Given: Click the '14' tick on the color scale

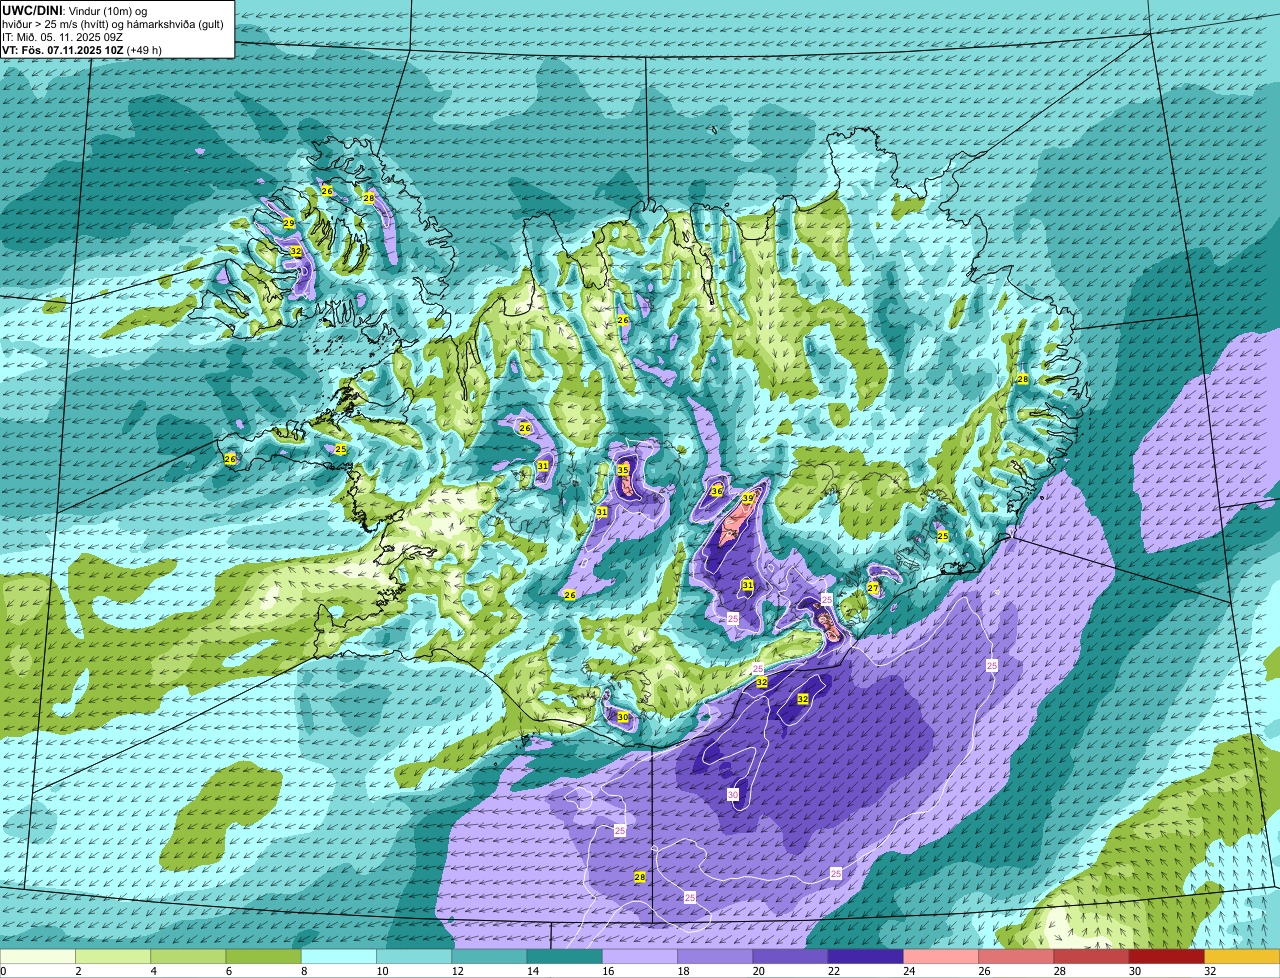Looking at the screenshot, I should tap(533, 971).
